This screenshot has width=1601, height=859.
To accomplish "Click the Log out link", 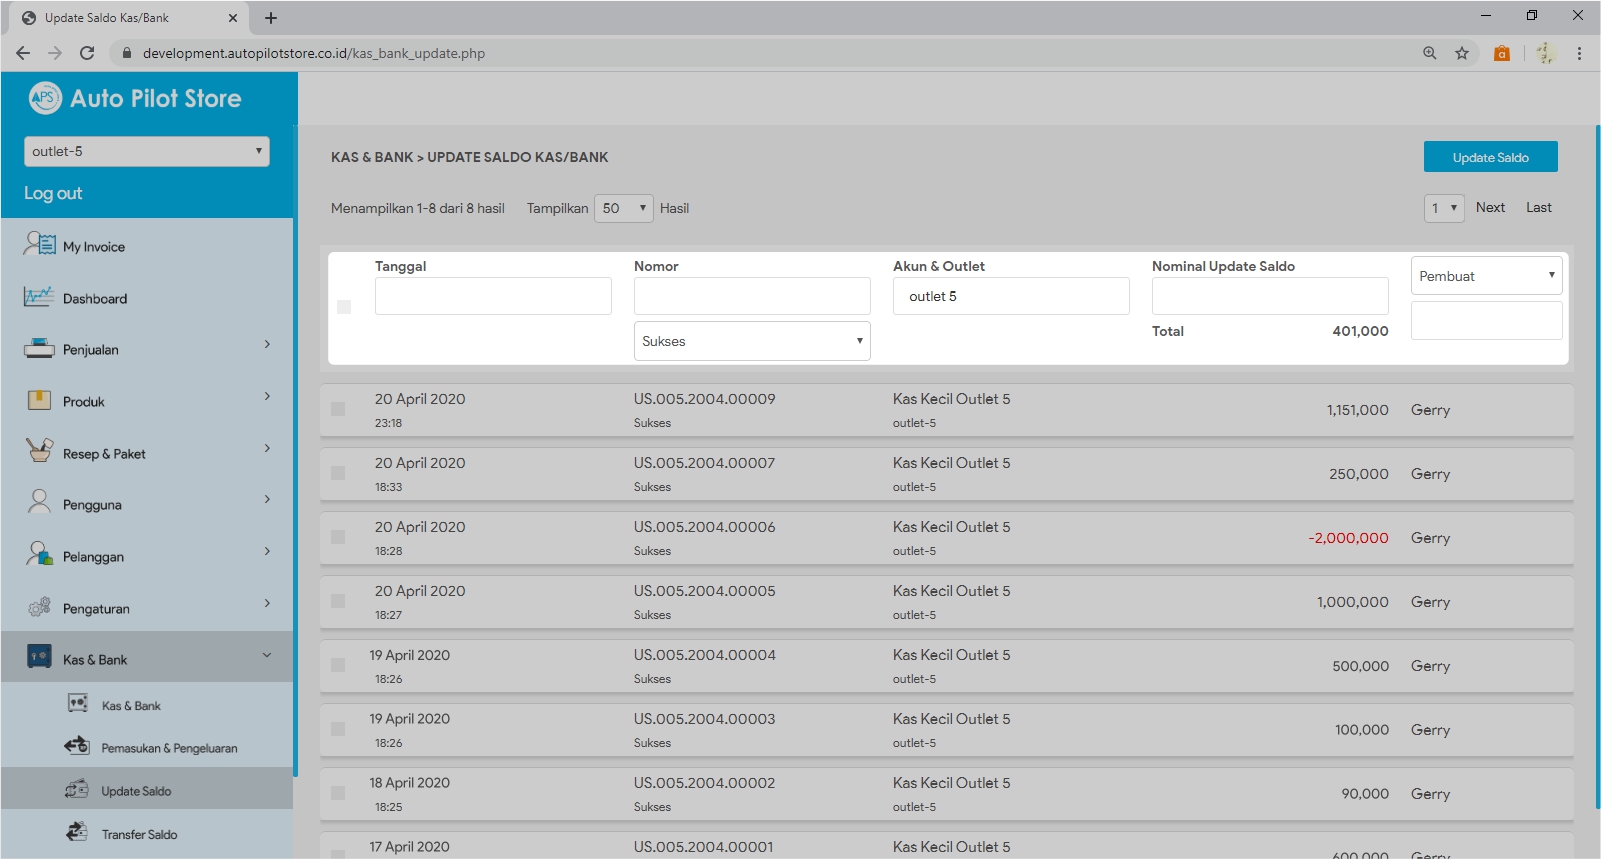I will (x=53, y=193).
